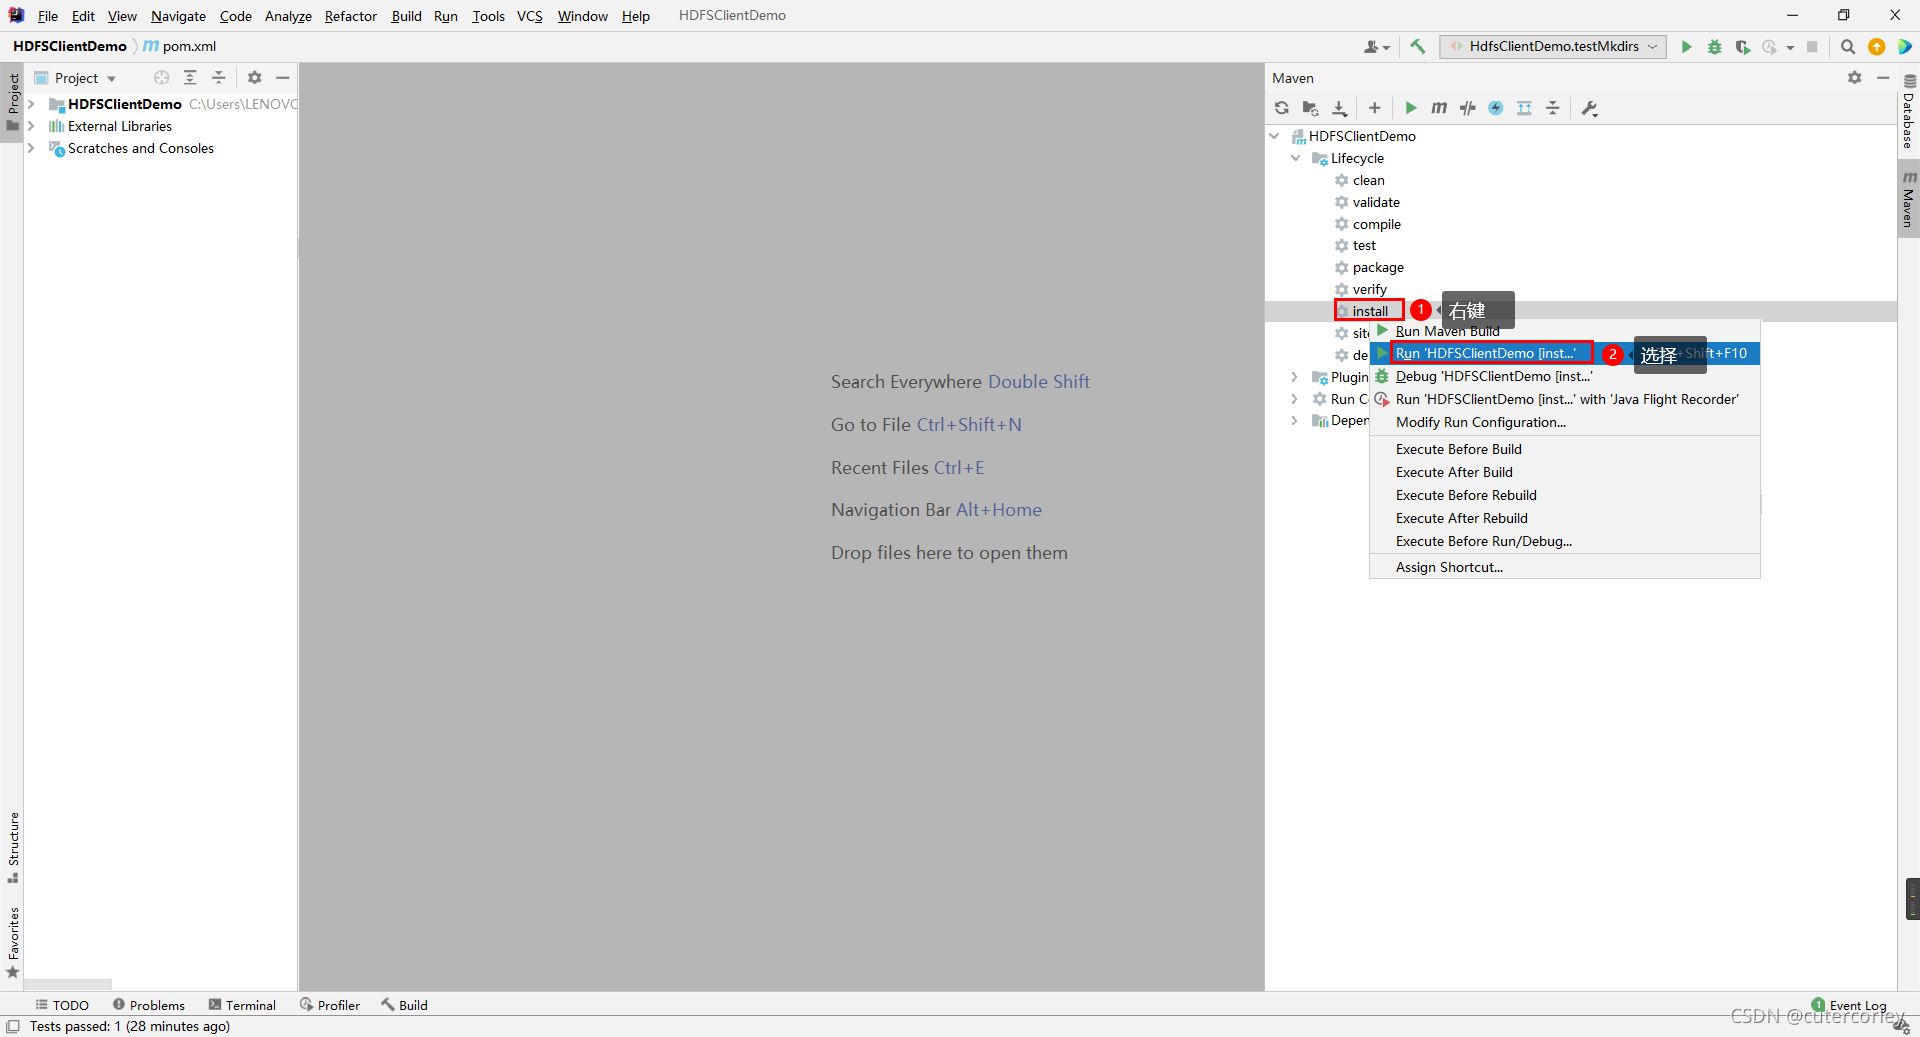The width and height of the screenshot is (1920, 1037).
Task: Collapse Lifecycle node in Maven tree
Action: [1296, 158]
